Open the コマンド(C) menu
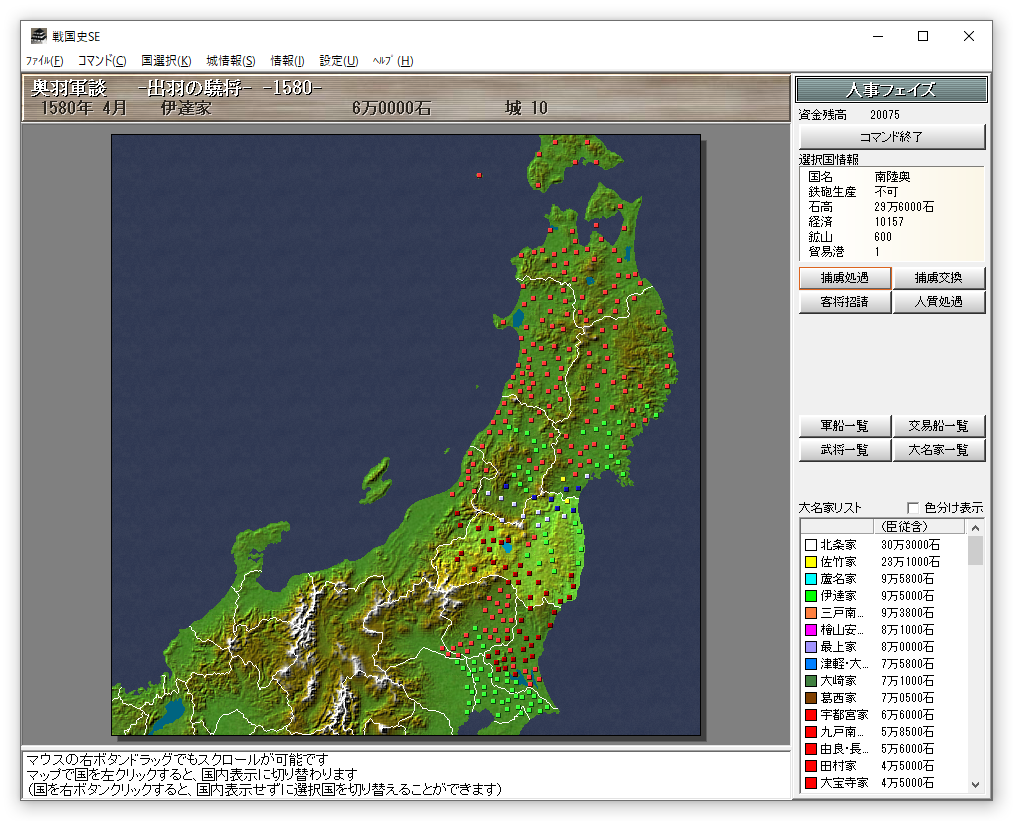1013x821 pixels. (x=102, y=61)
